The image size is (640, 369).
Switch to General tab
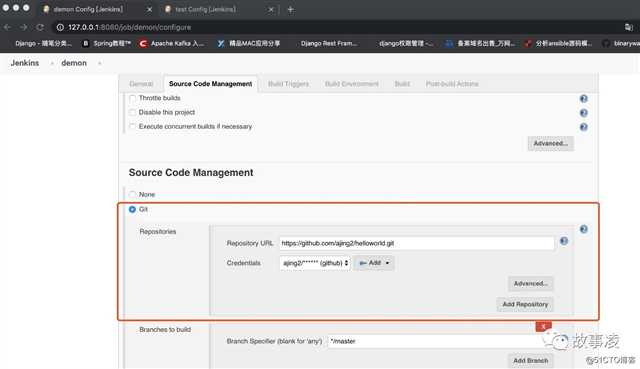pos(141,84)
